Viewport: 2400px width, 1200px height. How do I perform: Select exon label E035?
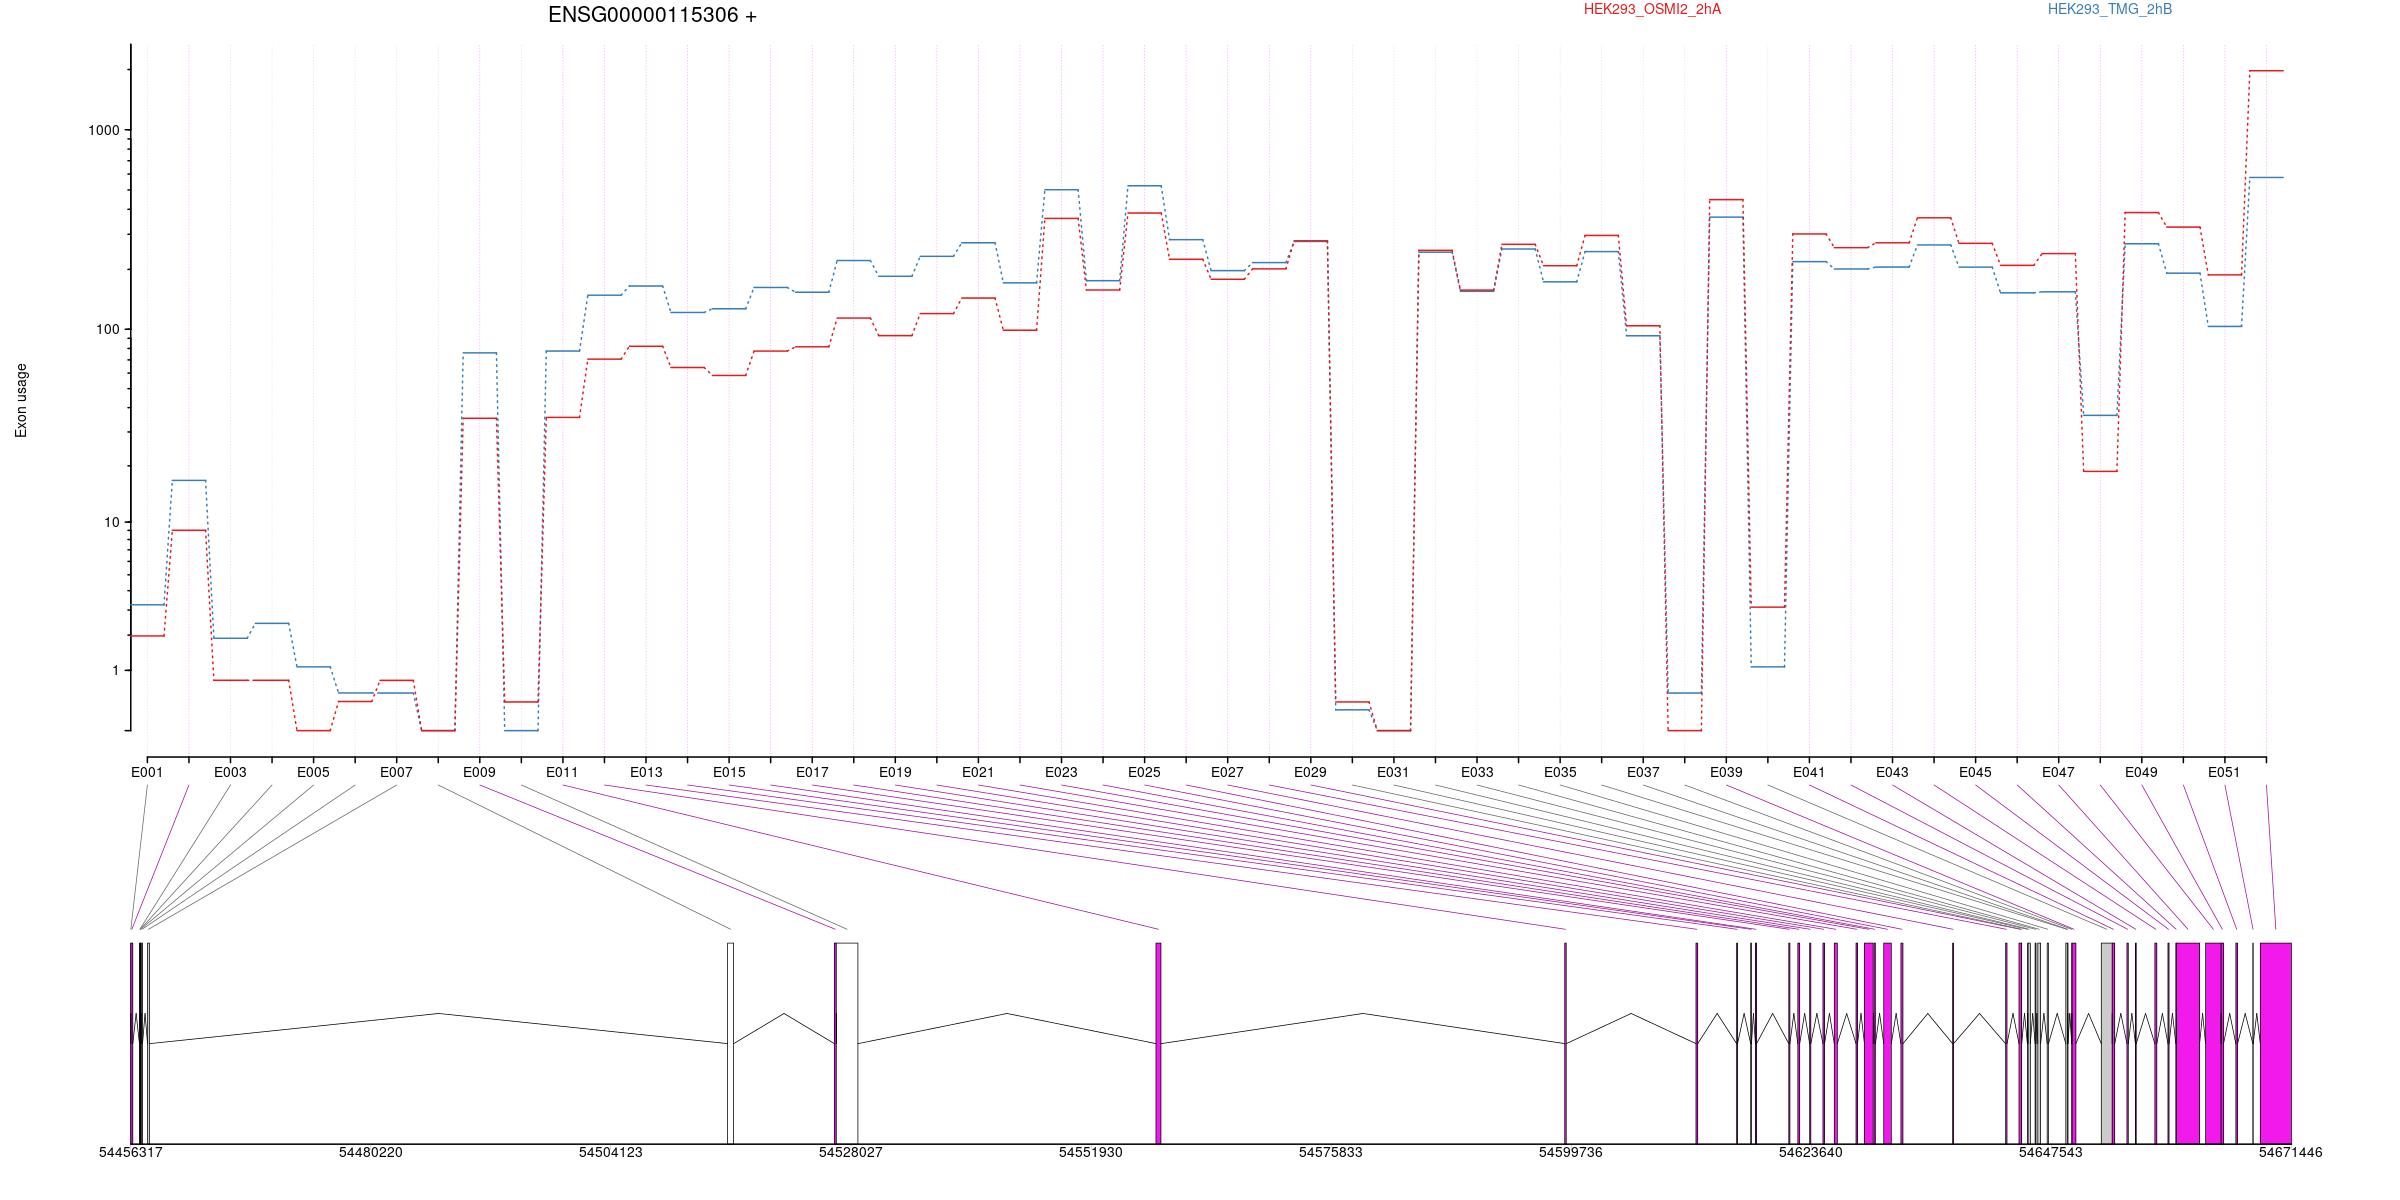tap(1560, 772)
